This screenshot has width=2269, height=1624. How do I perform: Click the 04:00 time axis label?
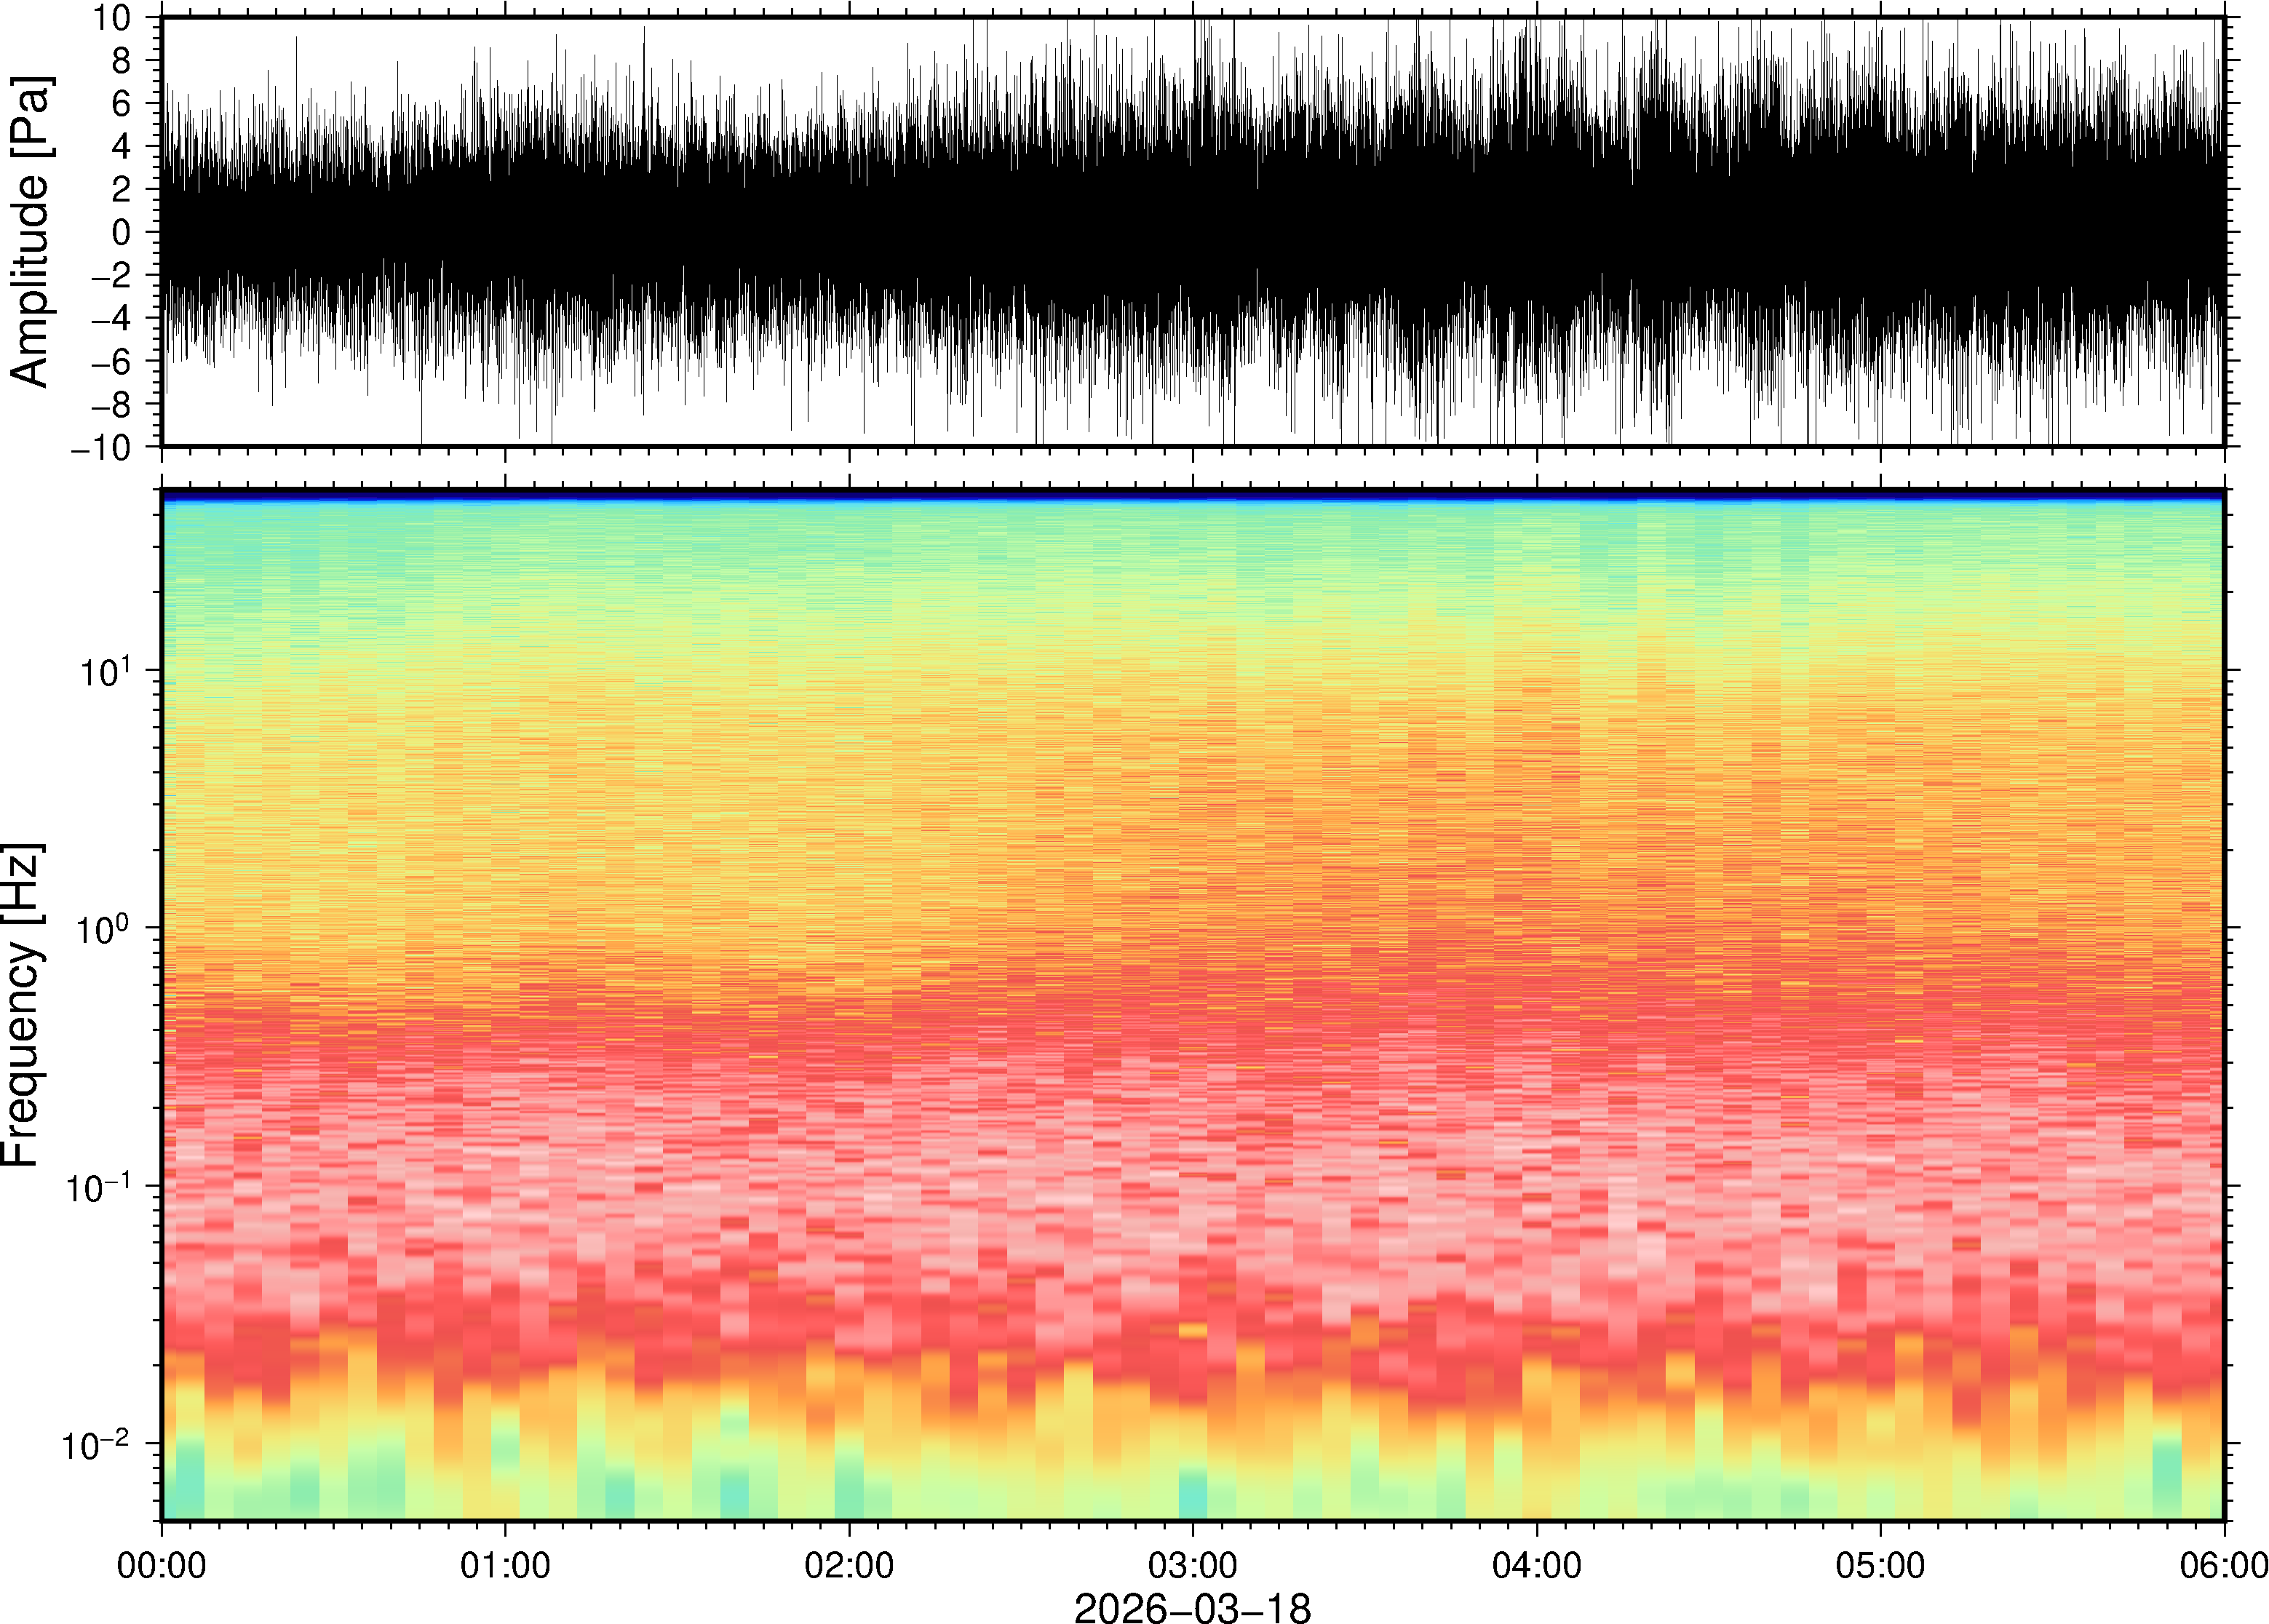[x=1536, y=1565]
